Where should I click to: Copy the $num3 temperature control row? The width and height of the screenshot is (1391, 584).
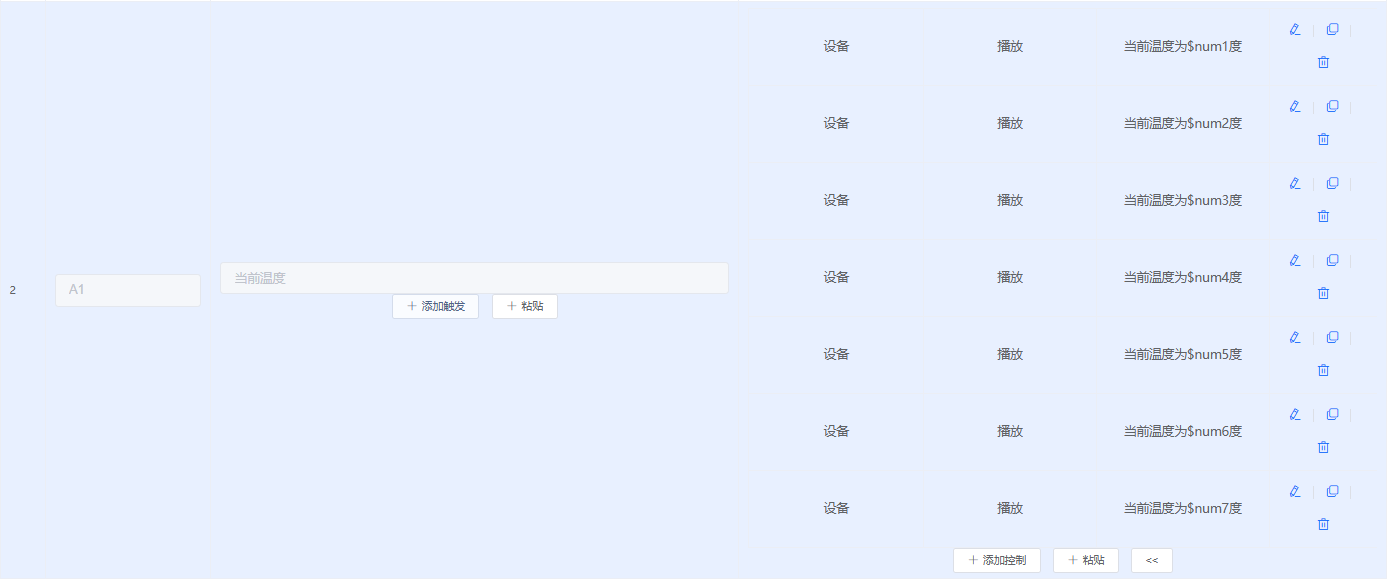click(x=1332, y=183)
